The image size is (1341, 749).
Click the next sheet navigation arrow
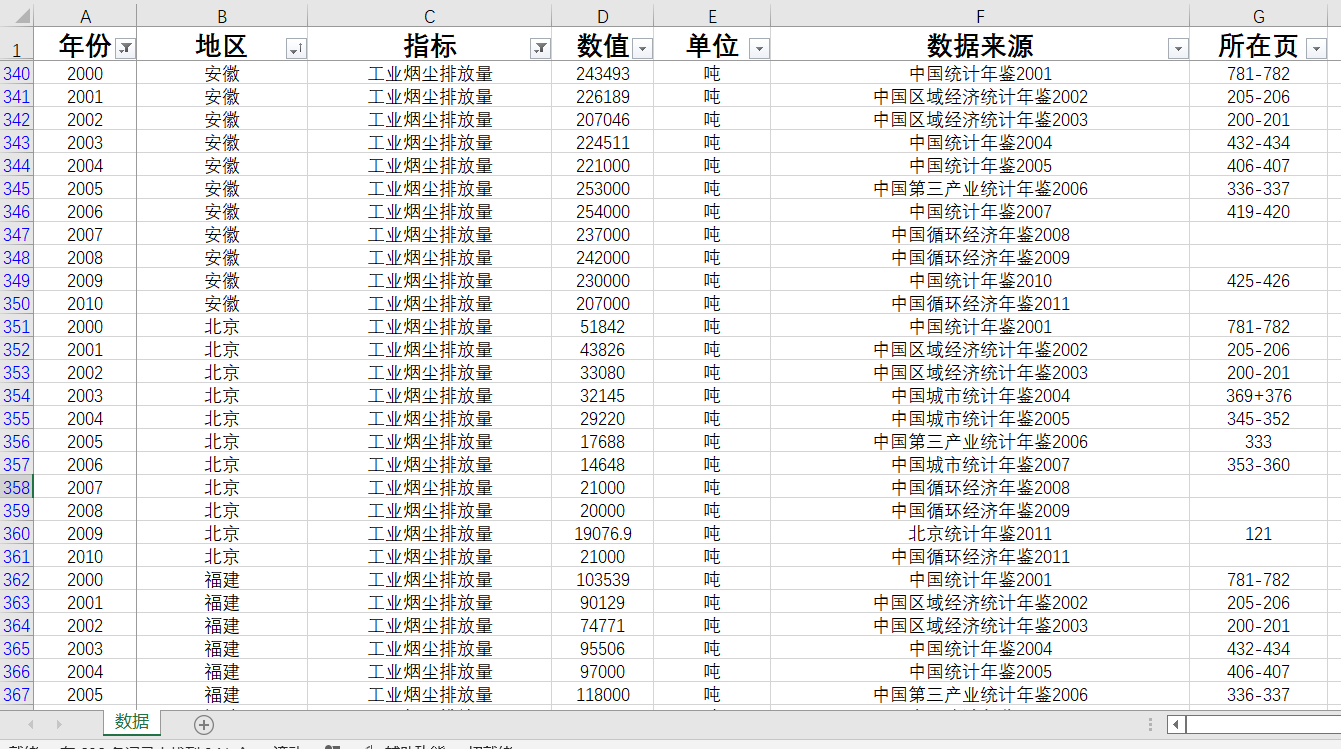59,724
